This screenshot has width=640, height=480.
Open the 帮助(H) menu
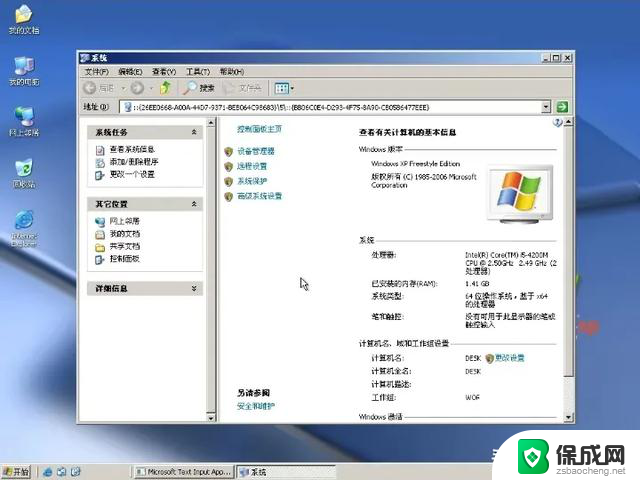[x=232, y=72]
